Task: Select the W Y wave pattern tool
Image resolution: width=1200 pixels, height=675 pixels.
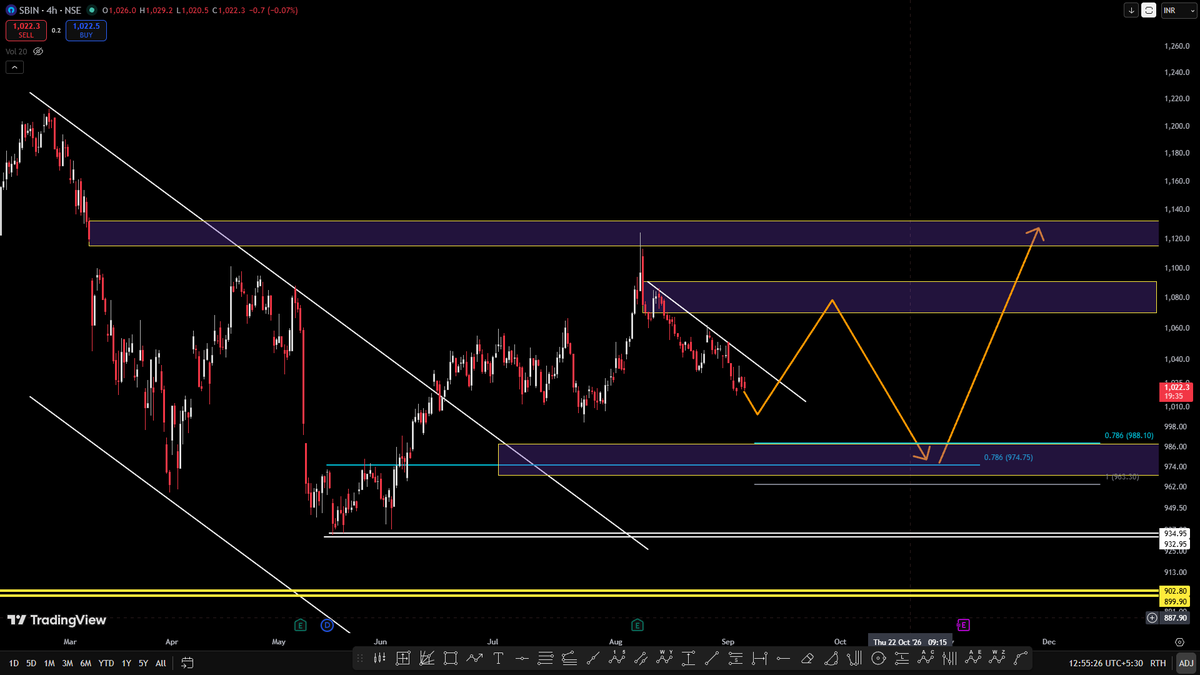Action: 664,658
